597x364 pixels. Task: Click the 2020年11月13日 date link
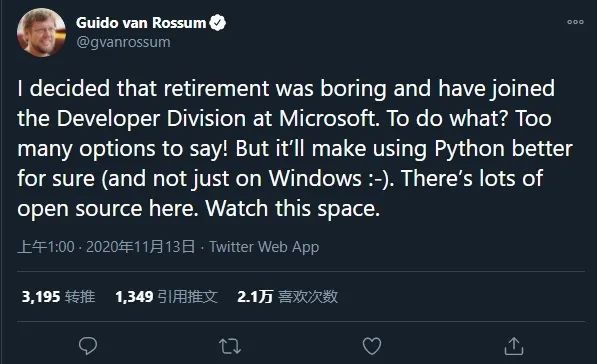point(140,247)
